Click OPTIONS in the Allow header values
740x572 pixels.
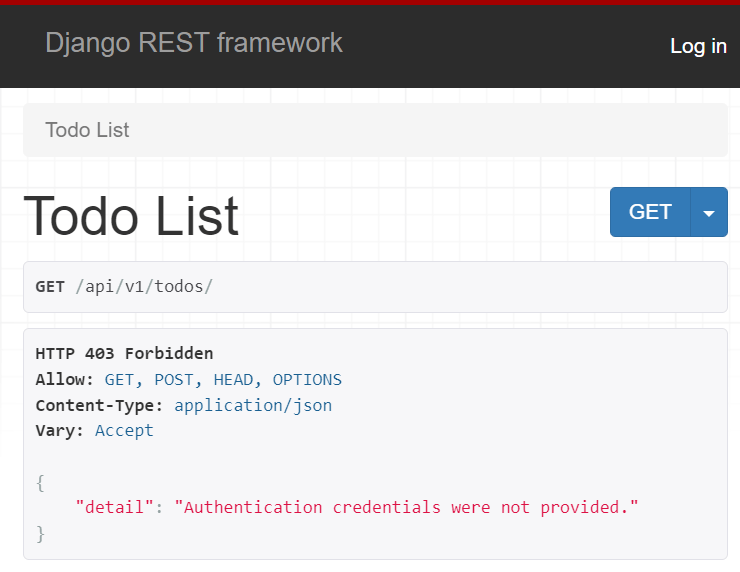click(x=307, y=379)
